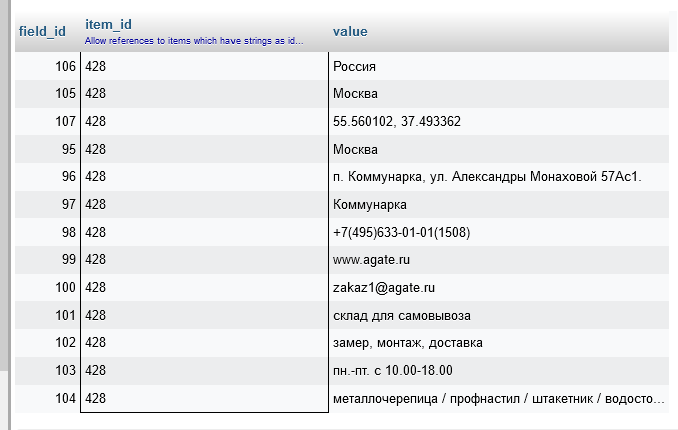
Task: Click item_id cell in field 107 row
Action: tap(204, 122)
